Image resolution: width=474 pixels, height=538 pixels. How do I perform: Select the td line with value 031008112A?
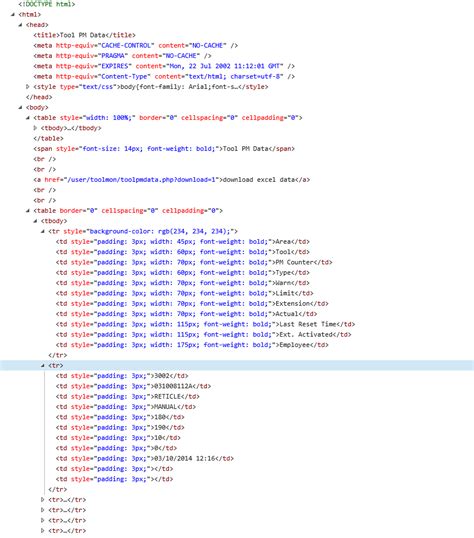click(133, 386)
